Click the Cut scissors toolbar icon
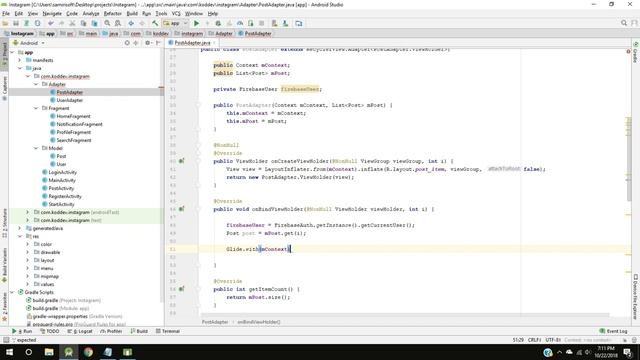This screenshot has width=640, height=360. coord(72,23)
